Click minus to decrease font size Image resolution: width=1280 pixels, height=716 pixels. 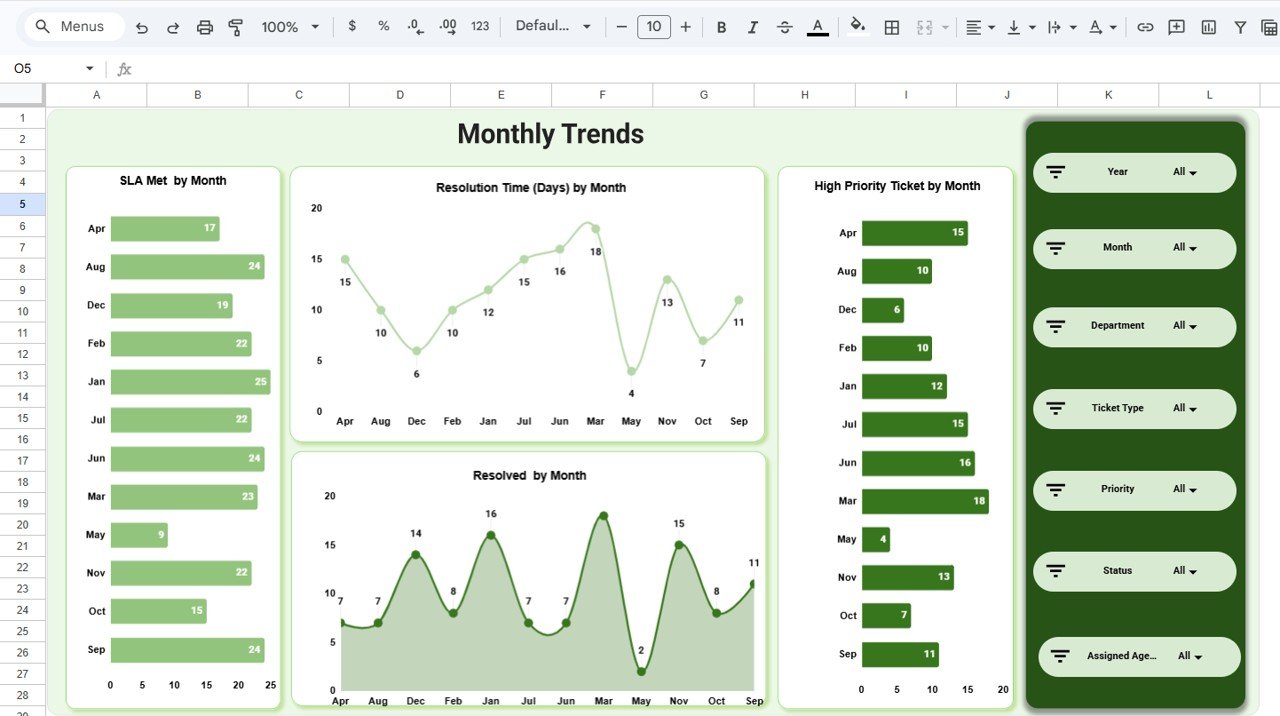622,27
